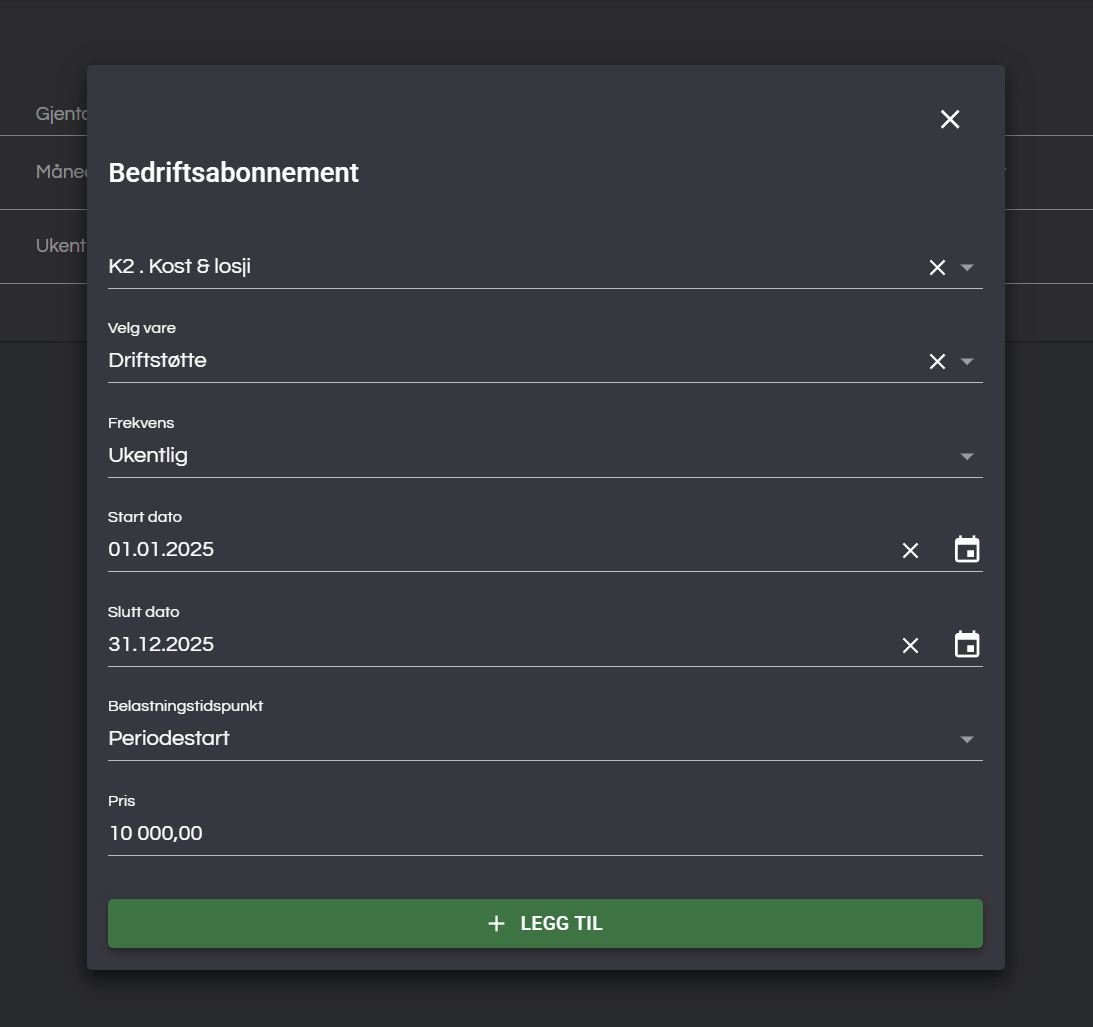The width and height of the screenshot is (1093, 1027).
Task: Expand the K2 . Kost & losji dropdown arrow
Action: [967, 267]
